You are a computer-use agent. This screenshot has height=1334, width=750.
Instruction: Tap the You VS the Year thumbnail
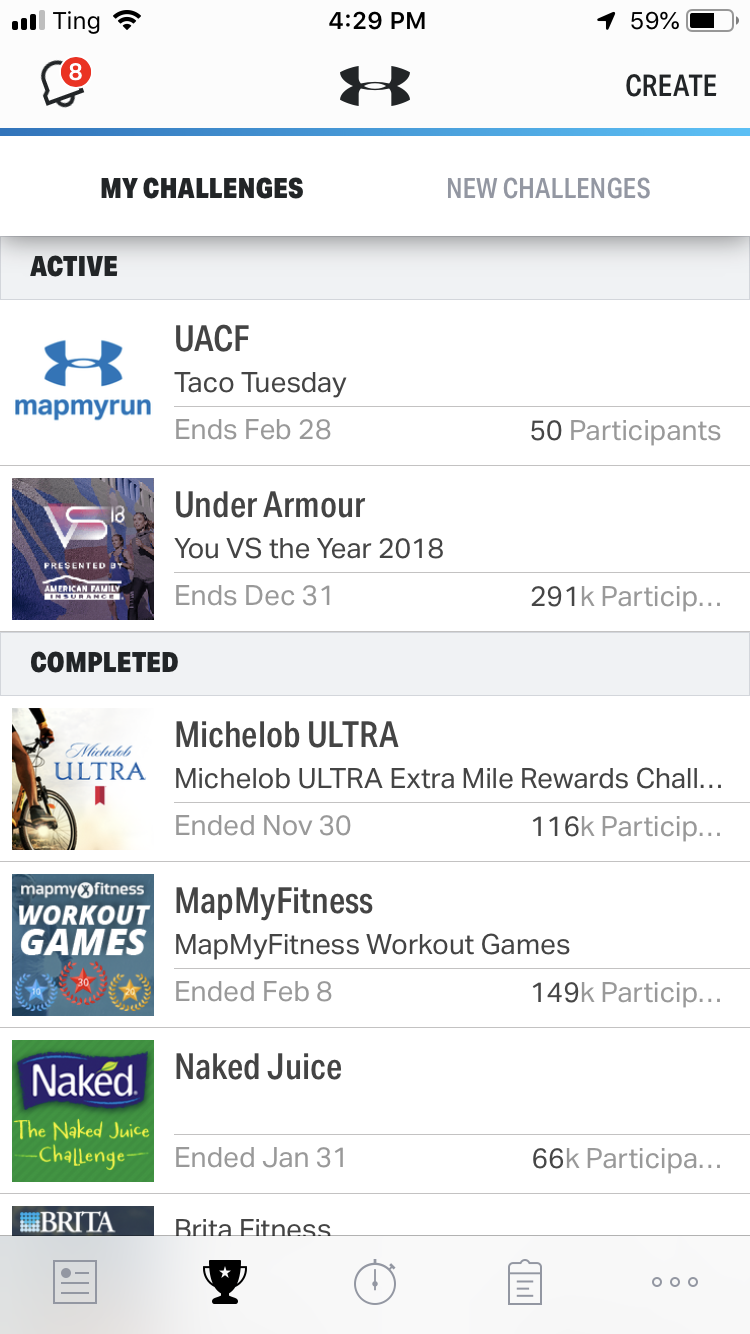(83, 548)
